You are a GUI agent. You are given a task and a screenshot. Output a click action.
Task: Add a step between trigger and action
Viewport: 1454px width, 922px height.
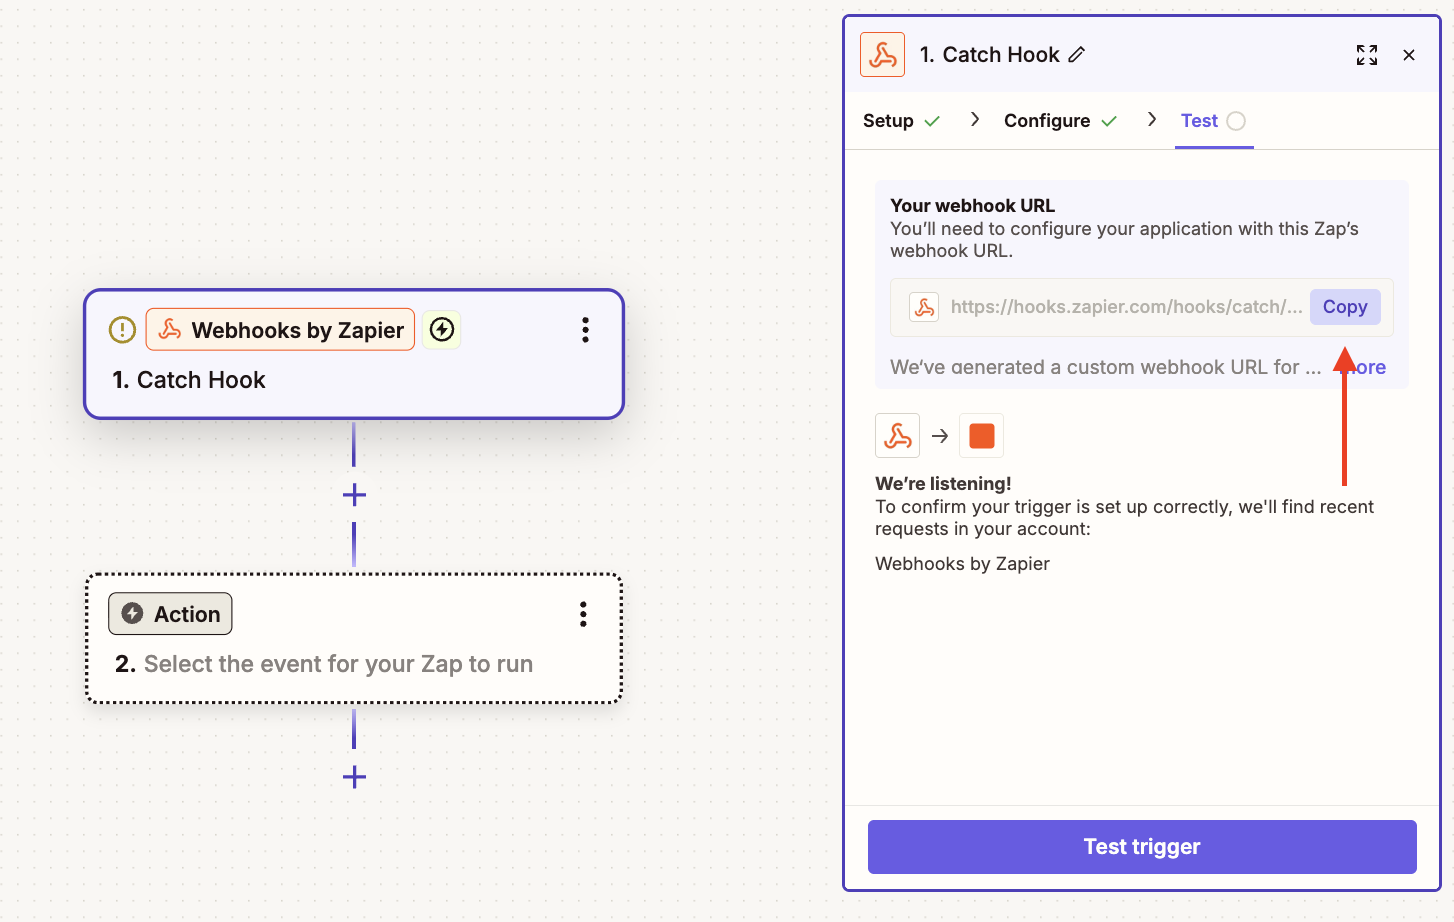(x=354, y=495)
